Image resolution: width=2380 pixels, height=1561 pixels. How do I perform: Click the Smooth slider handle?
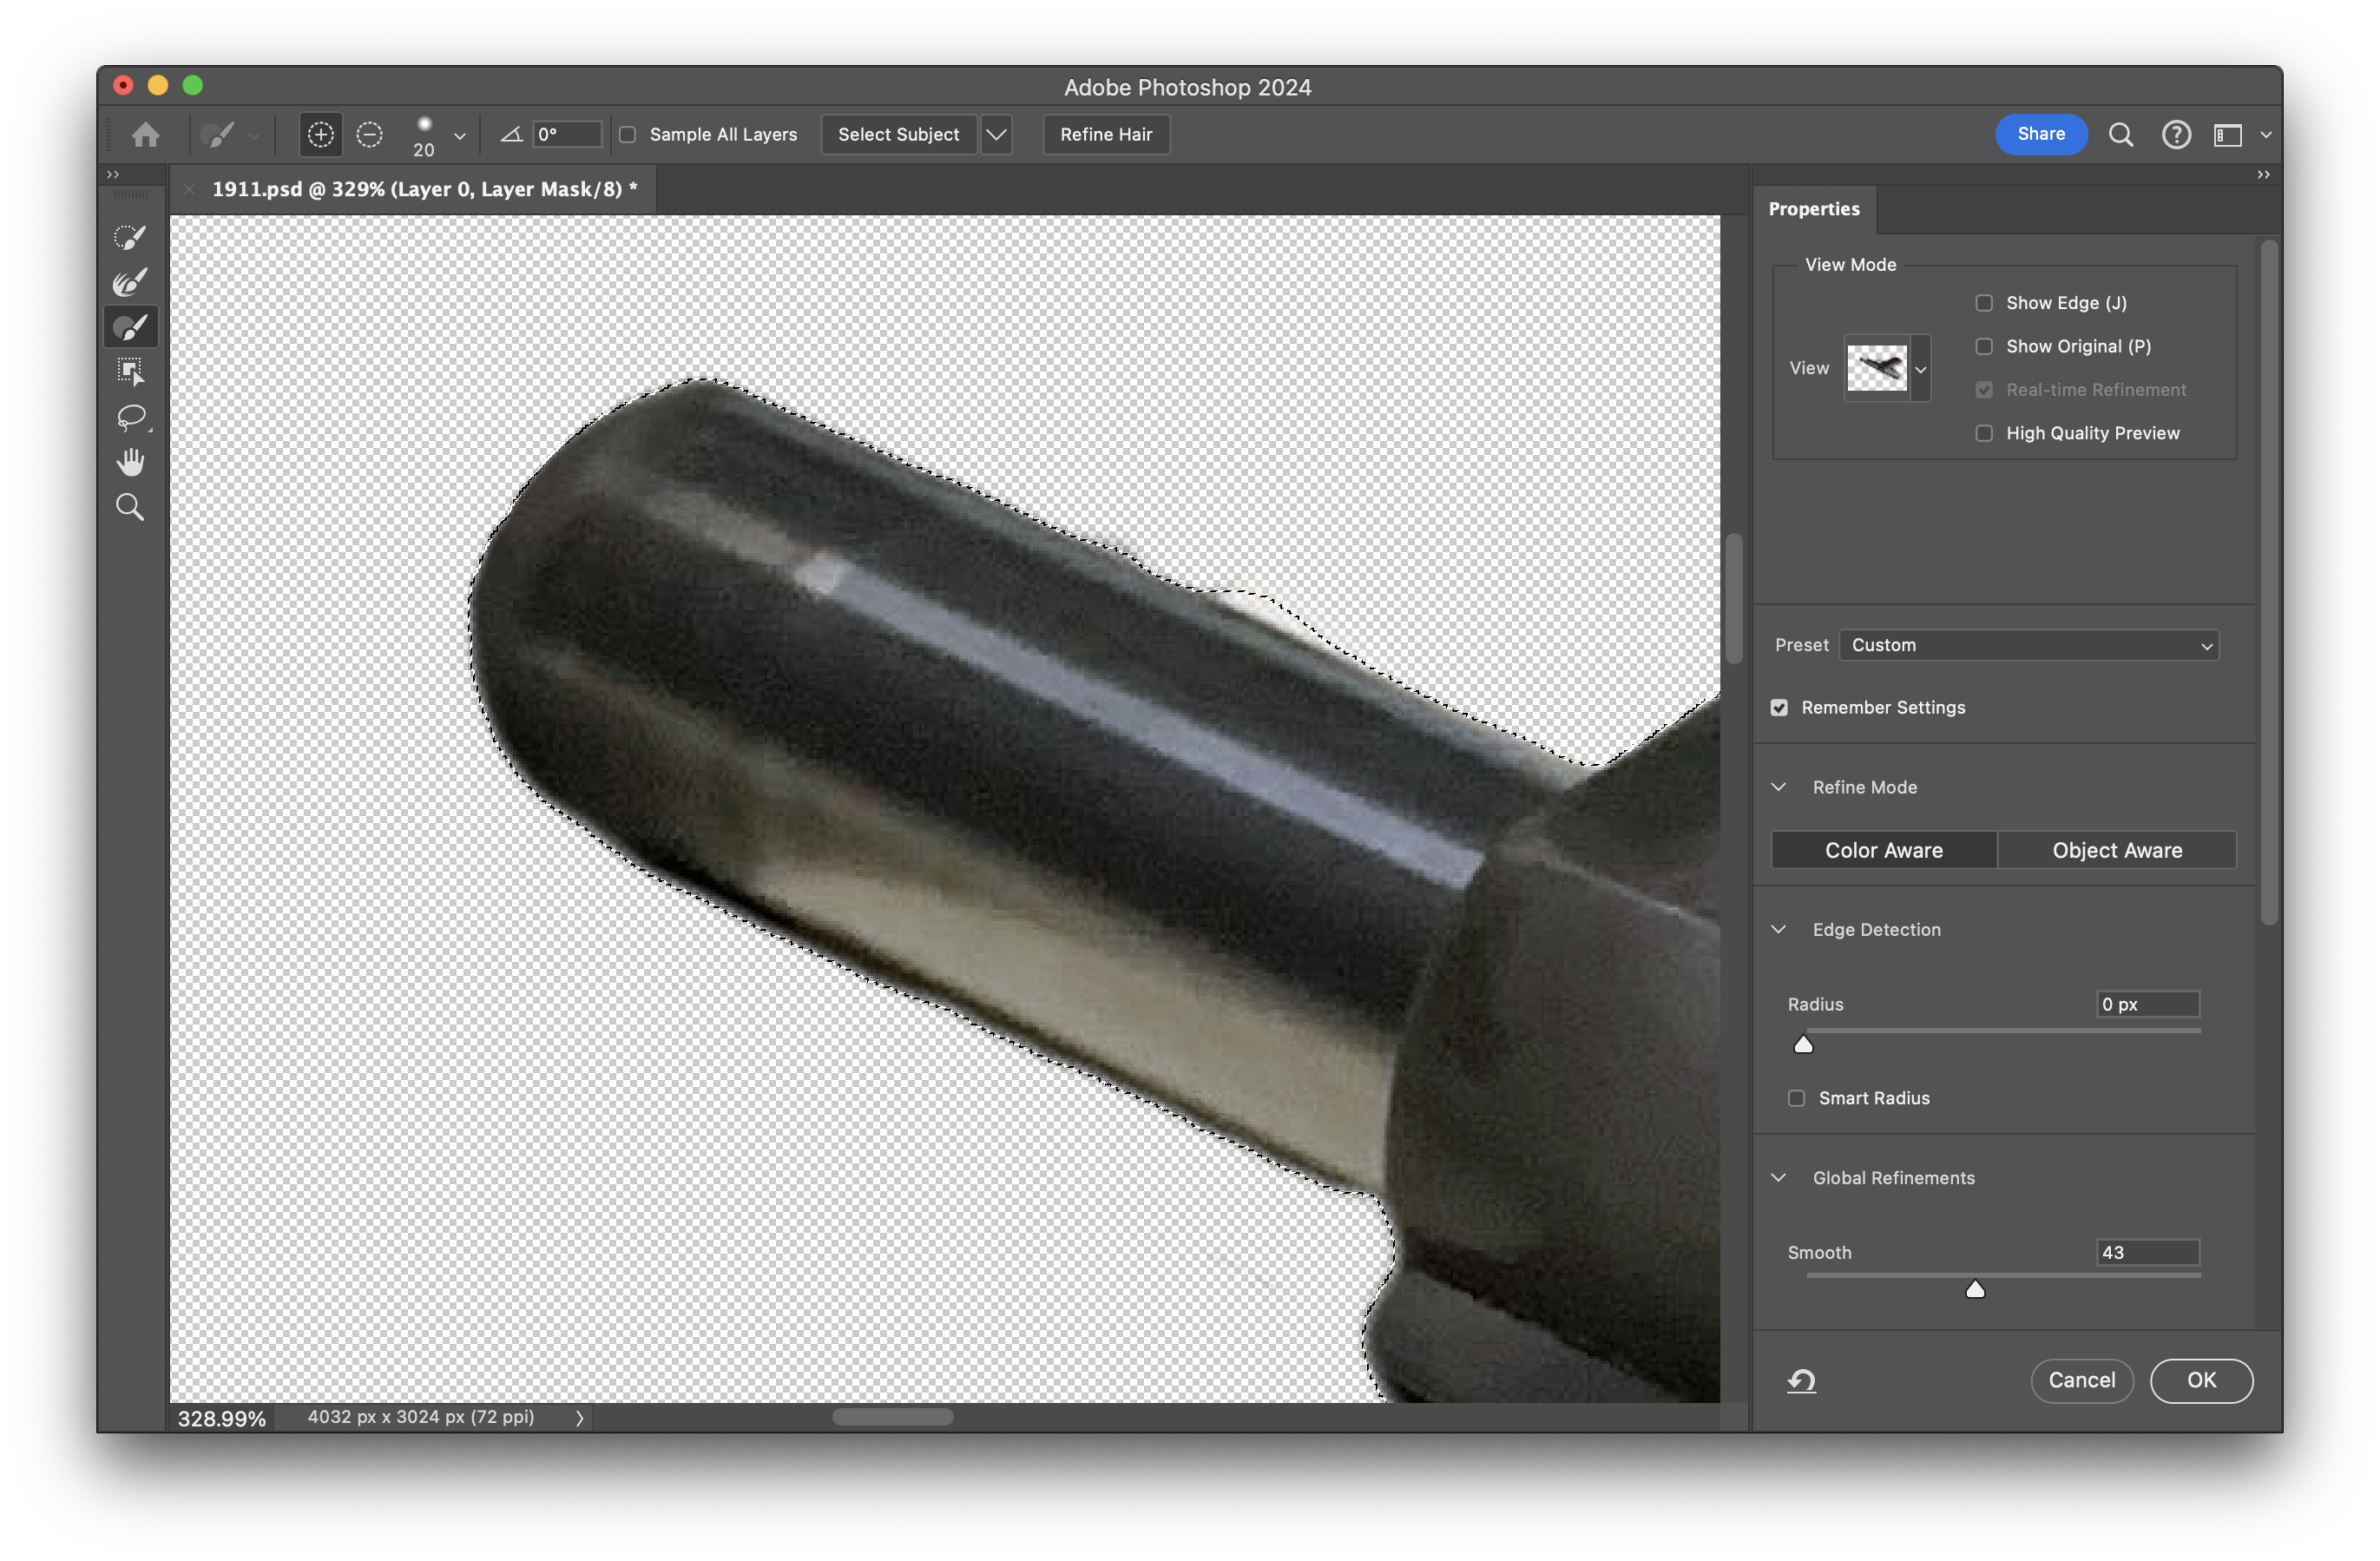coord(1974,1290)
